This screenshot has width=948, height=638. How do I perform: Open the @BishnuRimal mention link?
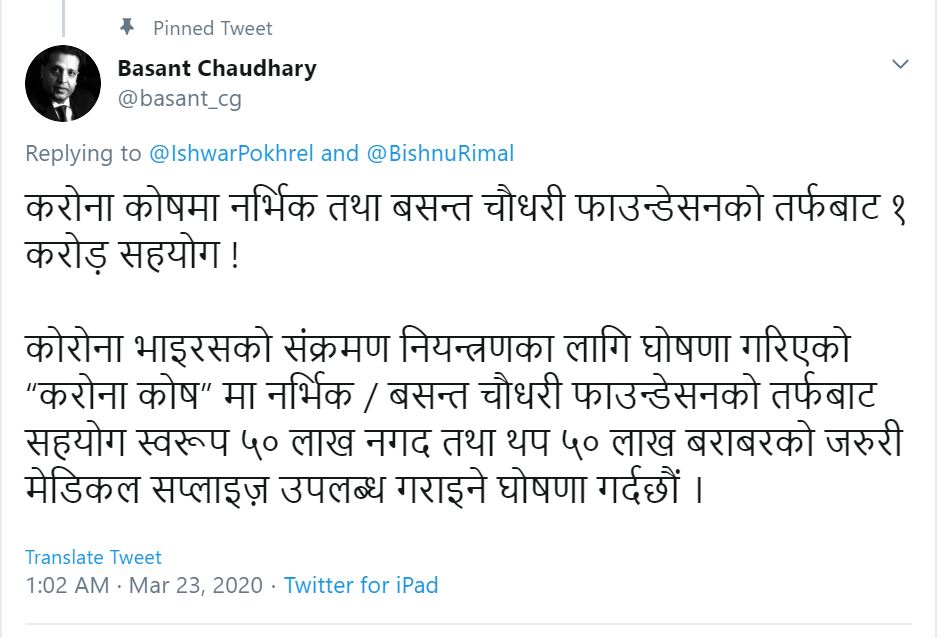(439, 153)
